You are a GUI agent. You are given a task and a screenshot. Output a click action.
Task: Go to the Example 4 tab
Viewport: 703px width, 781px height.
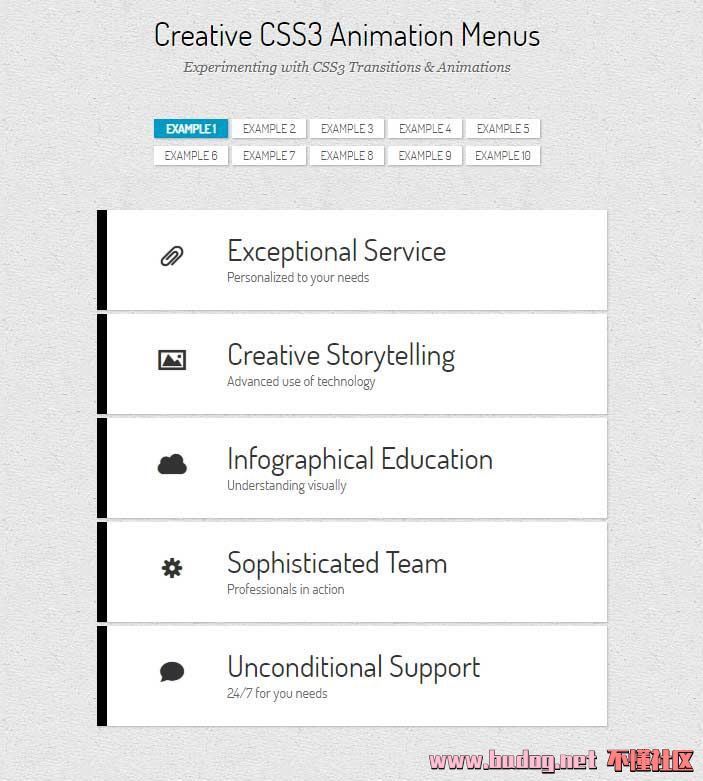coord(425,129)
